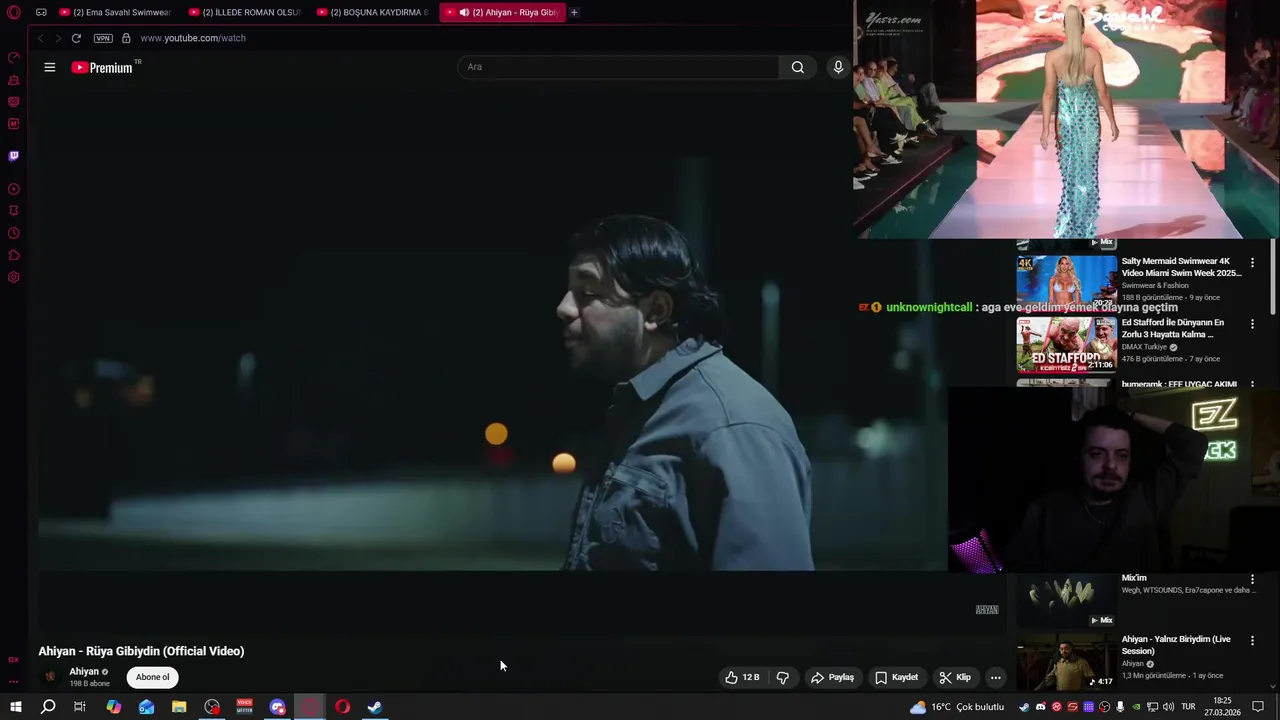Open Discord tray icon
The image size is (1280, 720).
[x=1040, y=707]
